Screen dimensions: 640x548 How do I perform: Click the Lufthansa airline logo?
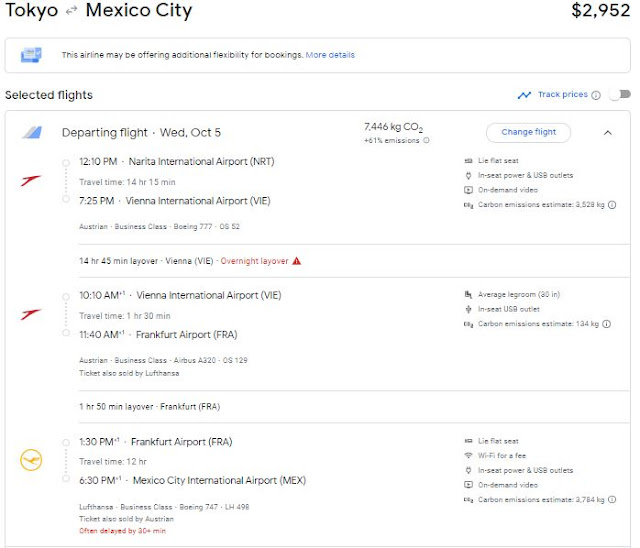tap(31, 460)
